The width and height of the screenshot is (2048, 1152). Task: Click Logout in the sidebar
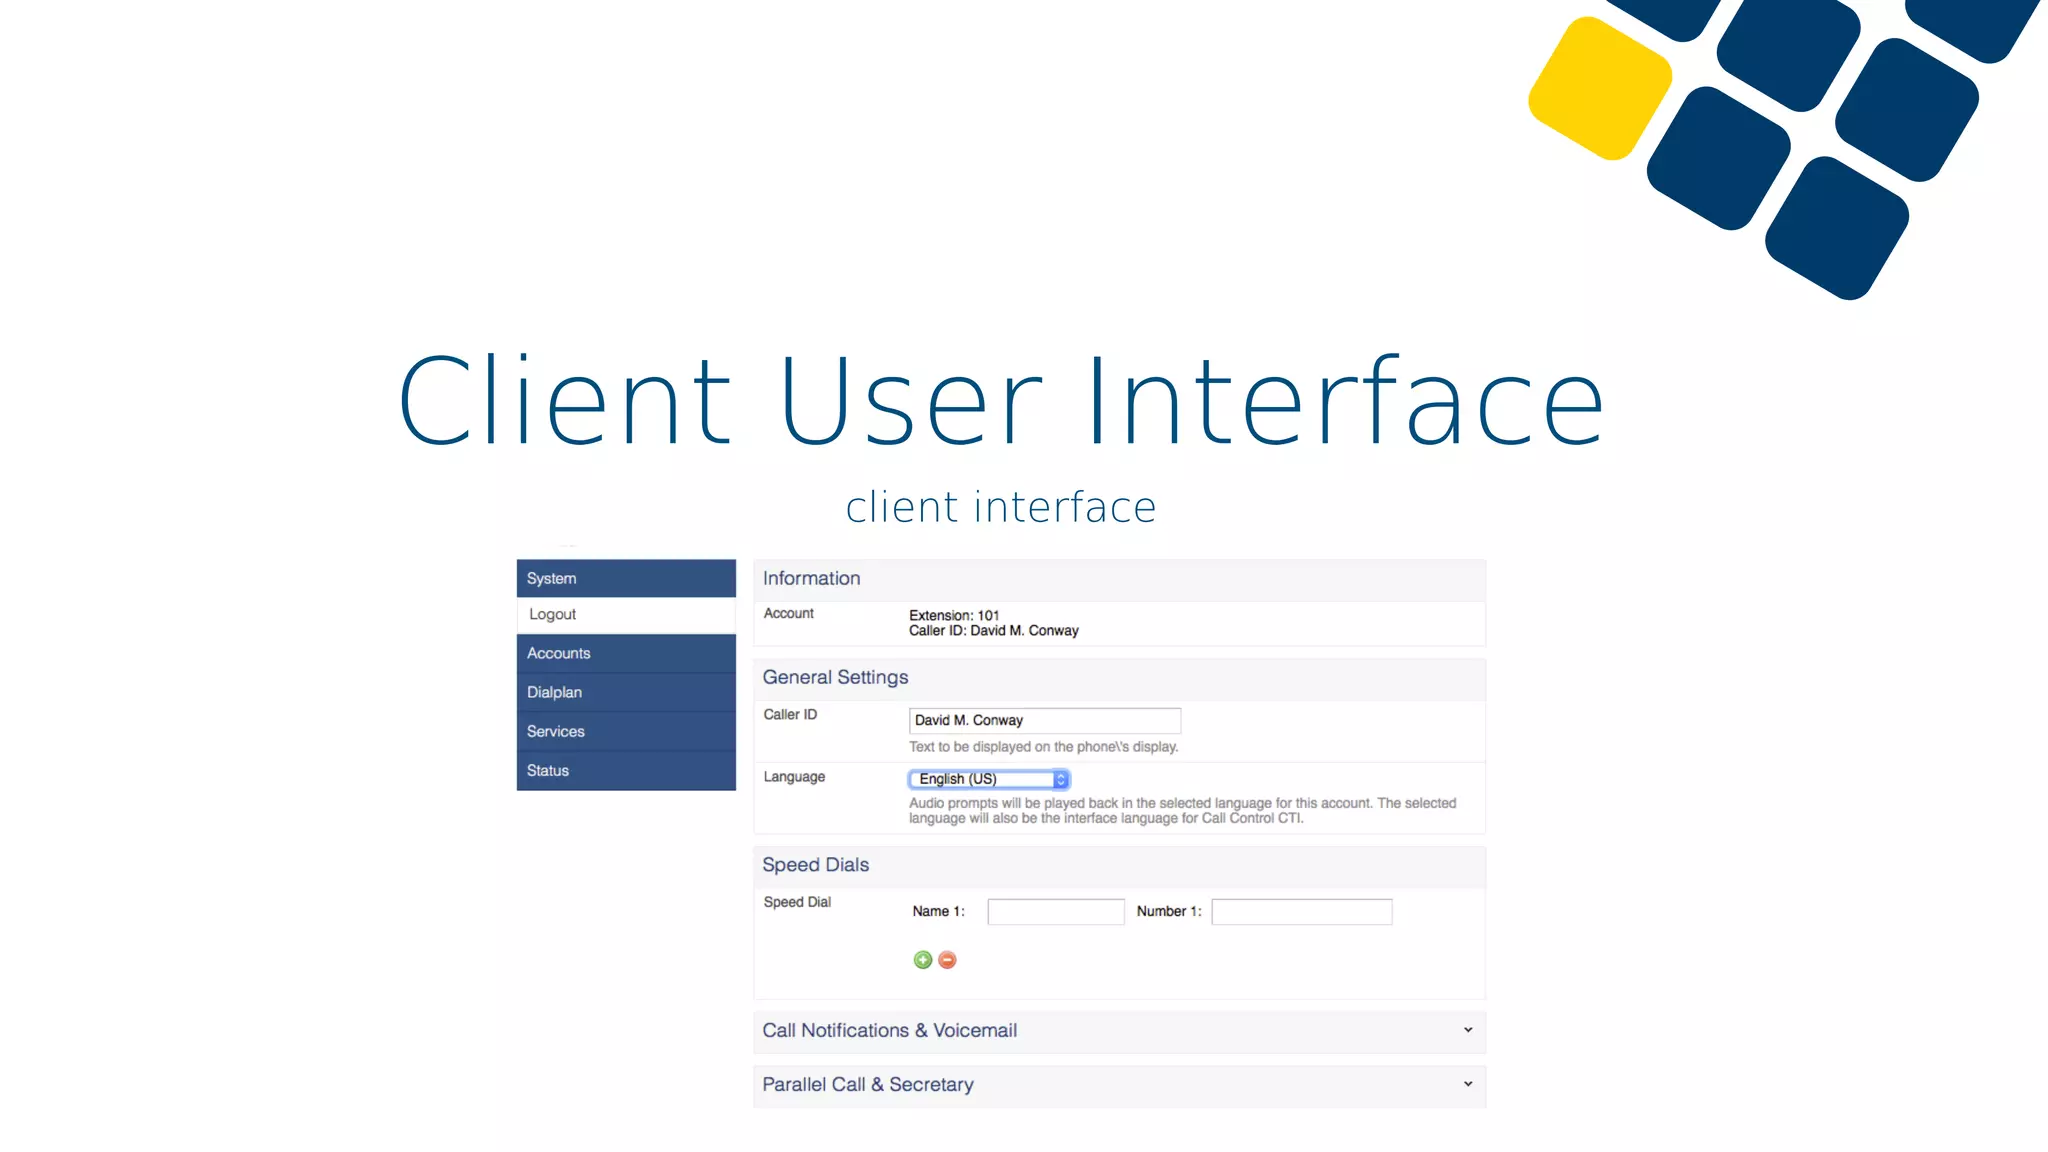(x=626, y=615)
